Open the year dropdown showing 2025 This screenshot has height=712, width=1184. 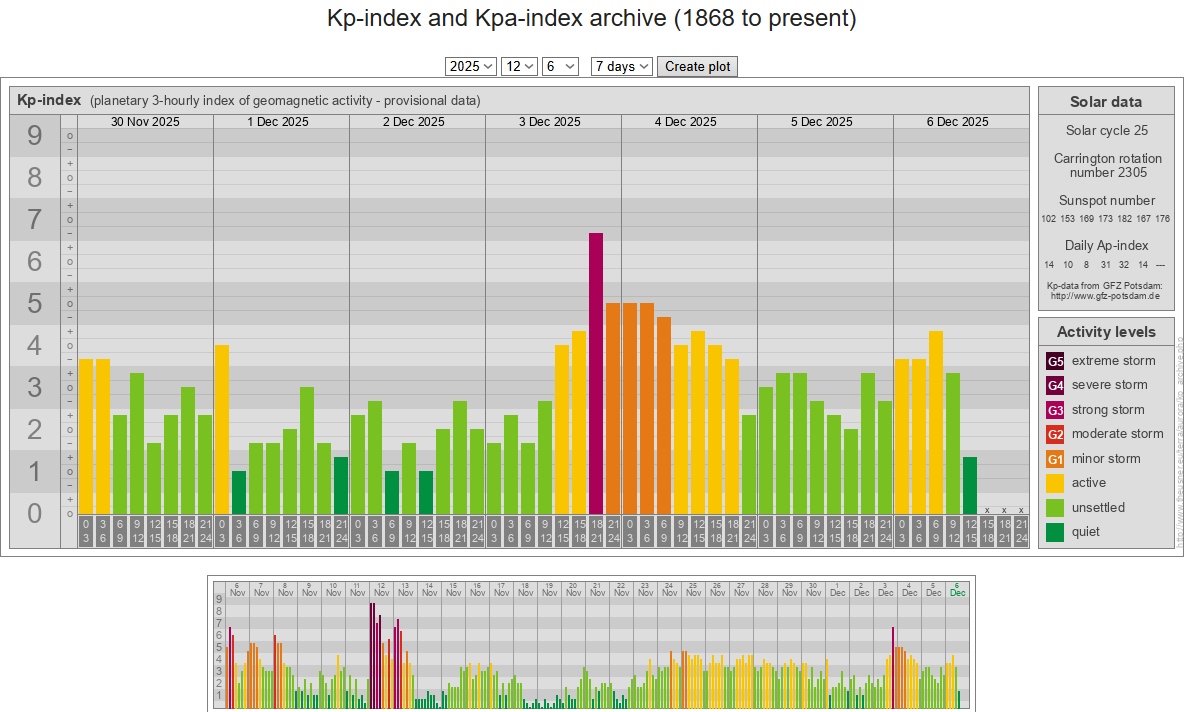click(x=471, y=66)
